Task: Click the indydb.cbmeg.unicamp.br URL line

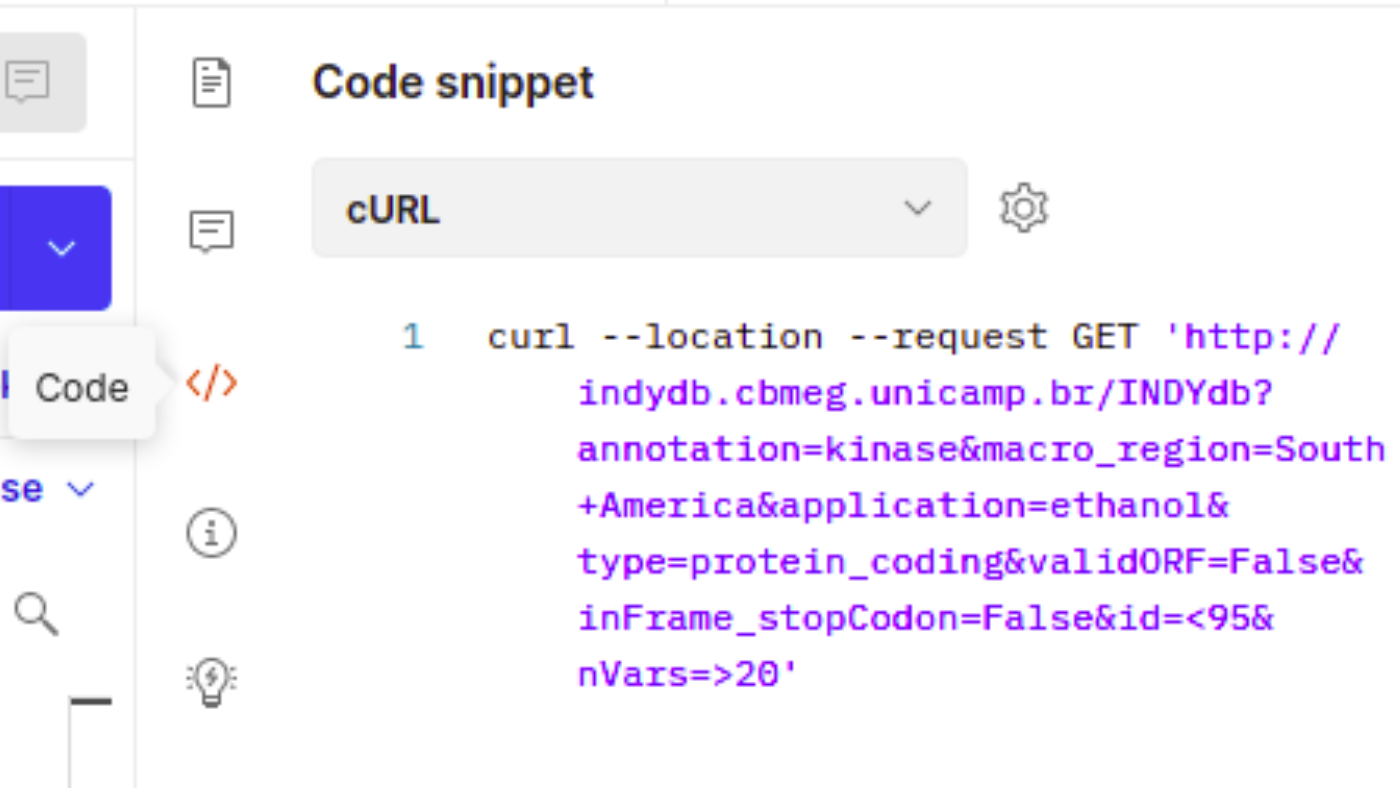Action: click(x=926, y=394)
